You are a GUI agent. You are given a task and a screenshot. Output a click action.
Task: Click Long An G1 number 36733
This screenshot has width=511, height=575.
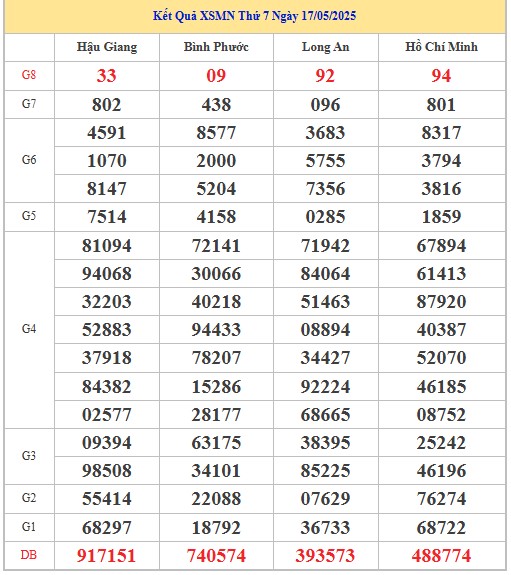click(x=325, y=528)
